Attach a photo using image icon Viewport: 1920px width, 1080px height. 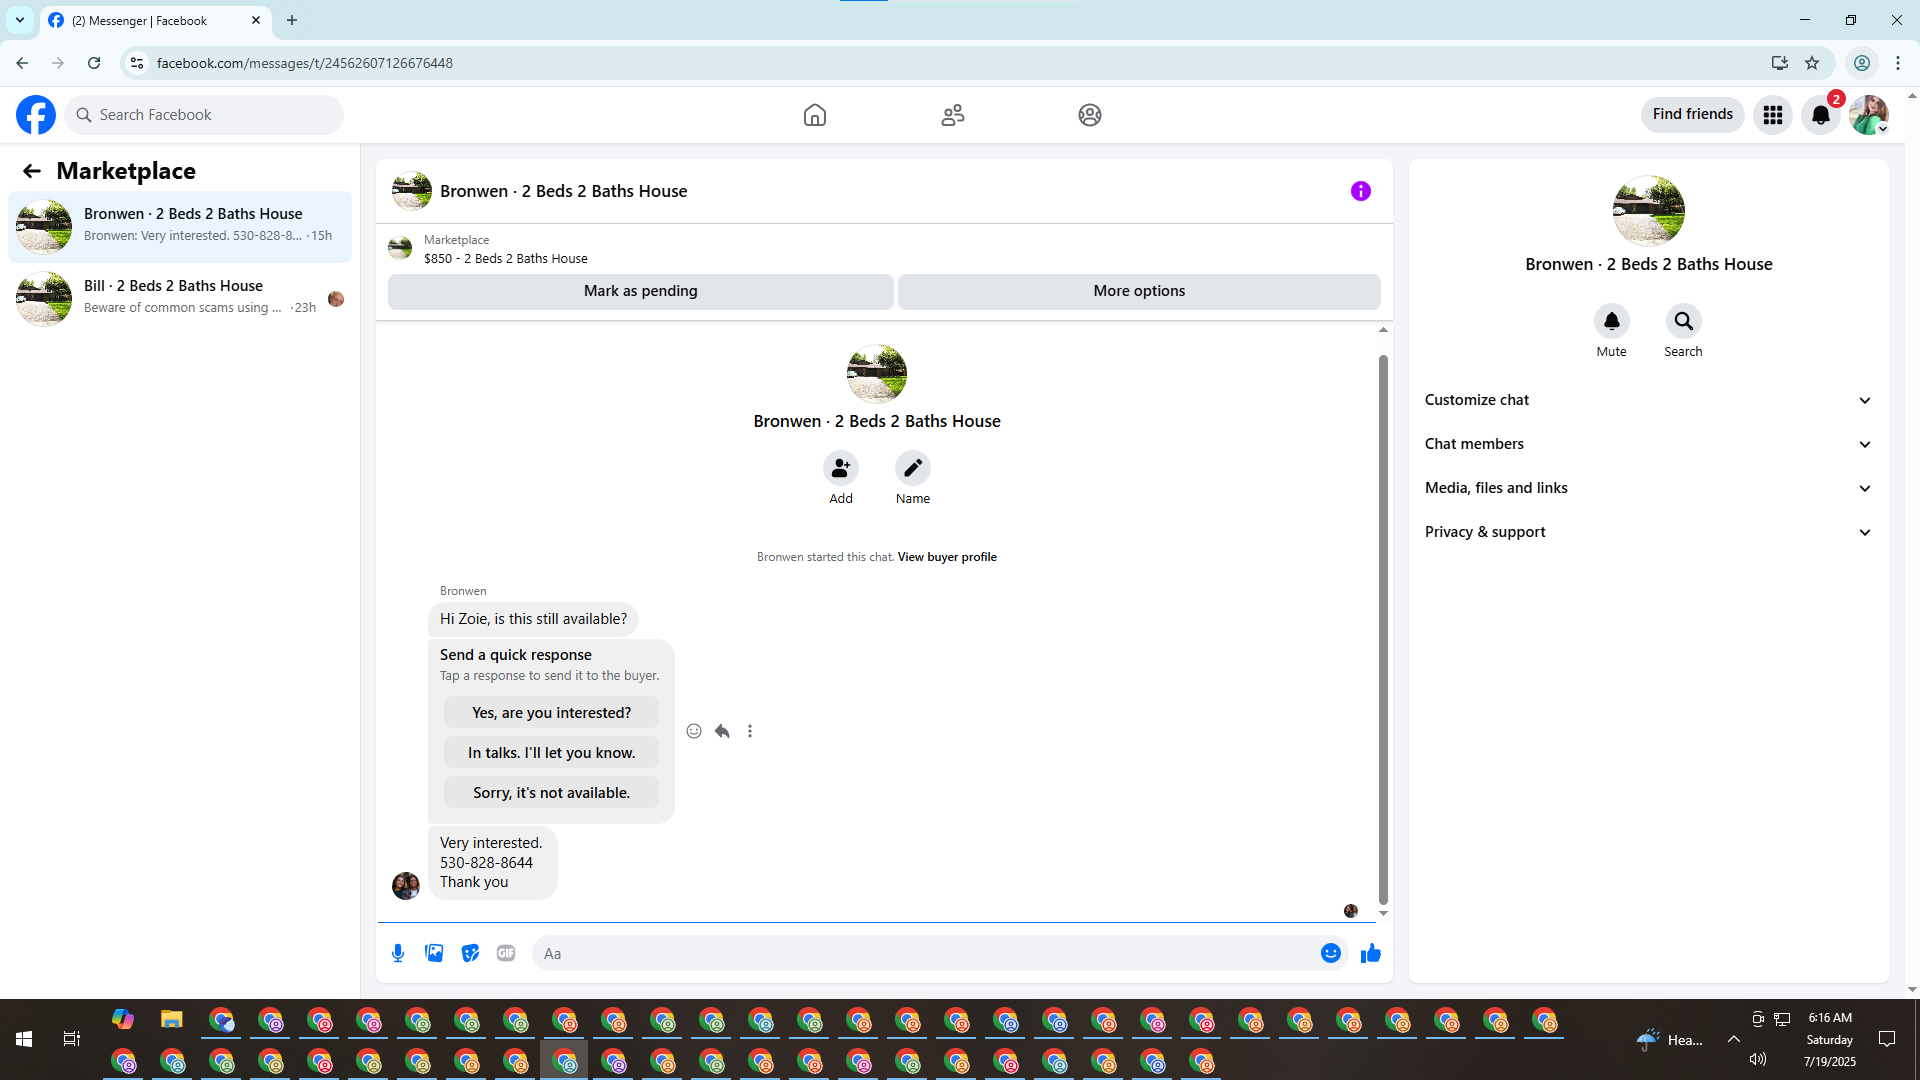point(434,953)
